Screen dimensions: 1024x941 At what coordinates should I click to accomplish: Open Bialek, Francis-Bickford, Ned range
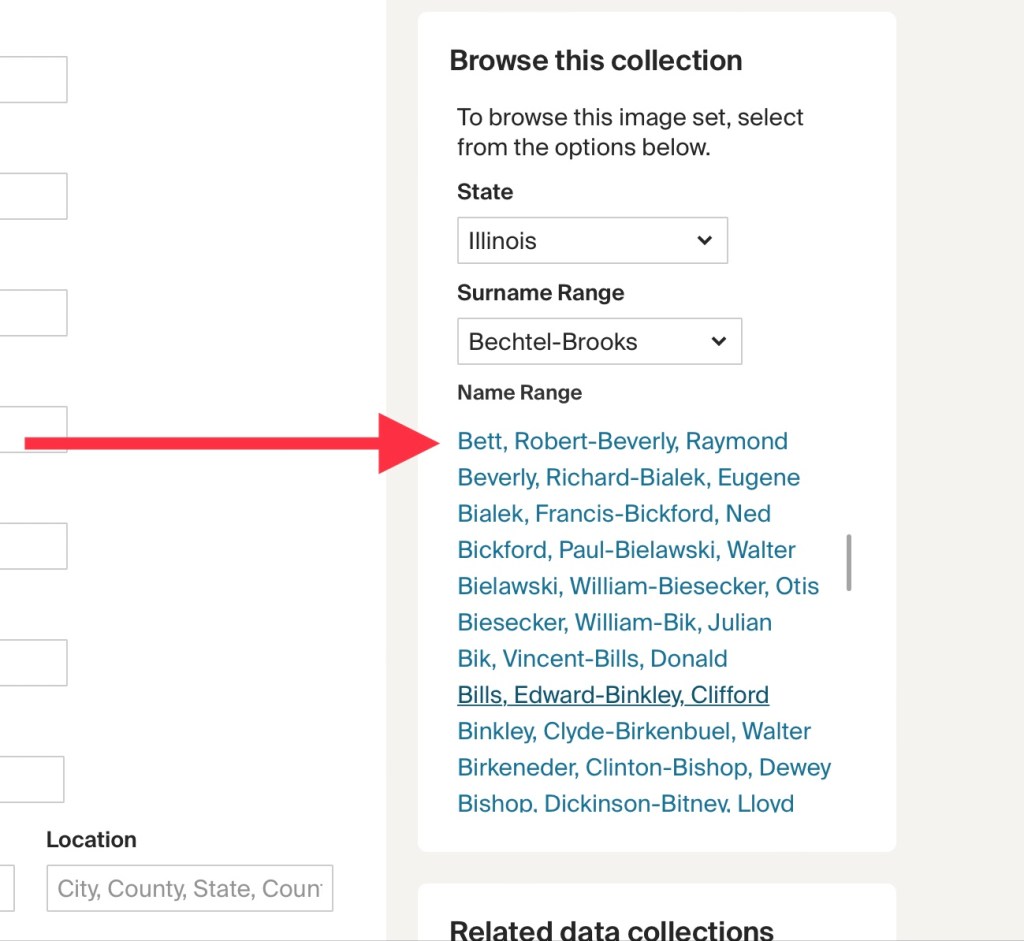[613, 514]
